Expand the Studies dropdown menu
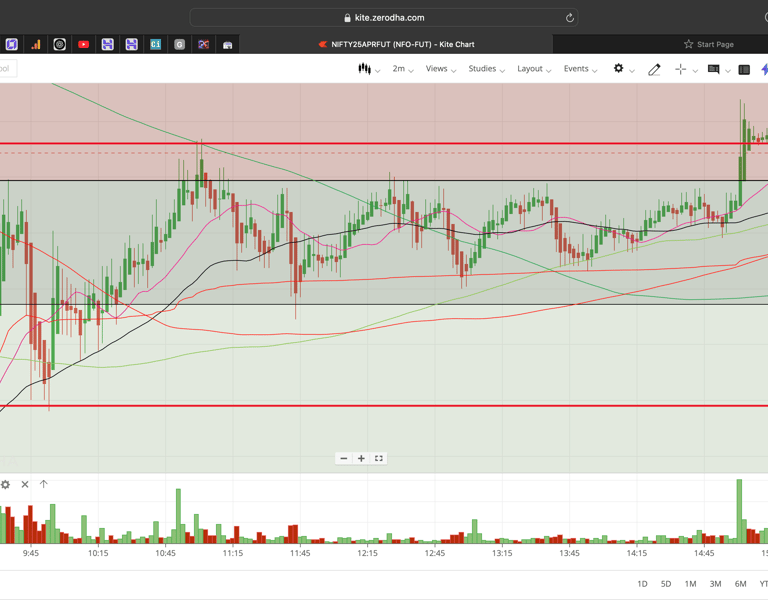This screenshot has width=768, height=600. 486,69
